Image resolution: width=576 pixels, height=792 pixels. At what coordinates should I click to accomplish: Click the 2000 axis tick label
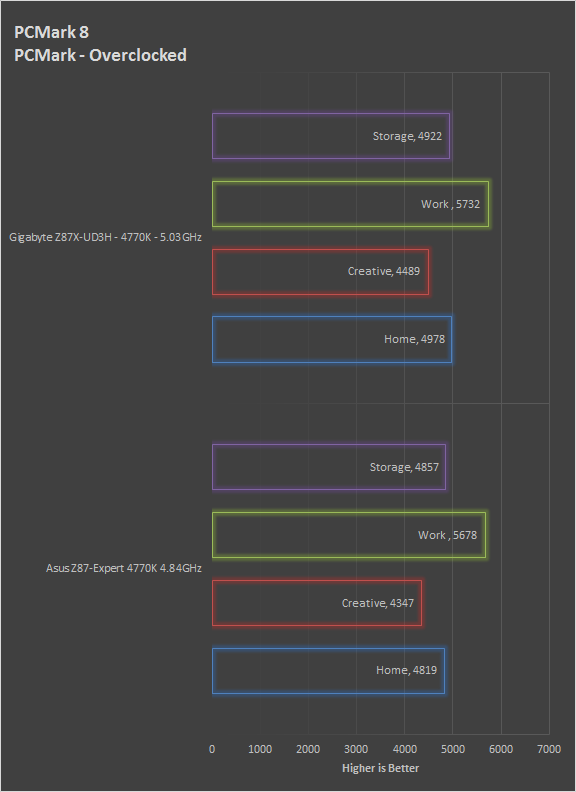(308, 749)
